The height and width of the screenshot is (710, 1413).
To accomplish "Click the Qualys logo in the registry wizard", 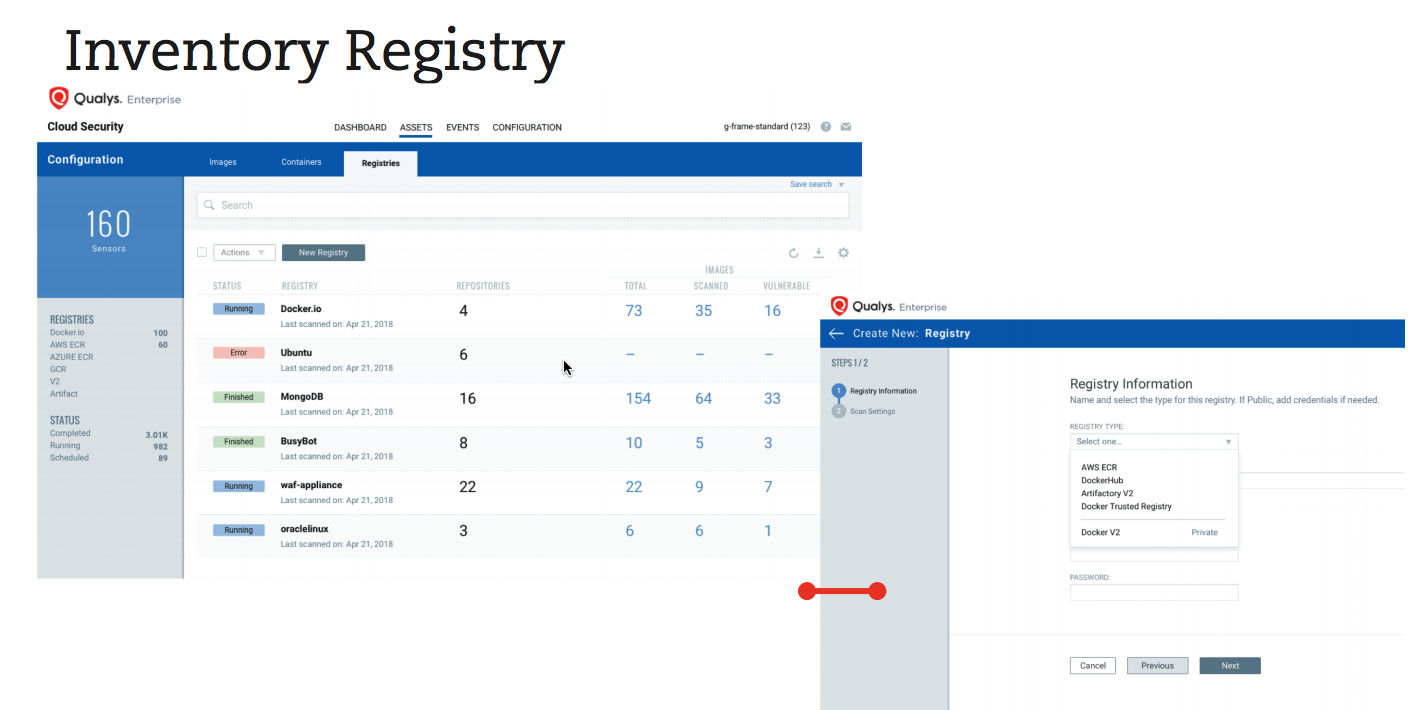I will (840, 306).
